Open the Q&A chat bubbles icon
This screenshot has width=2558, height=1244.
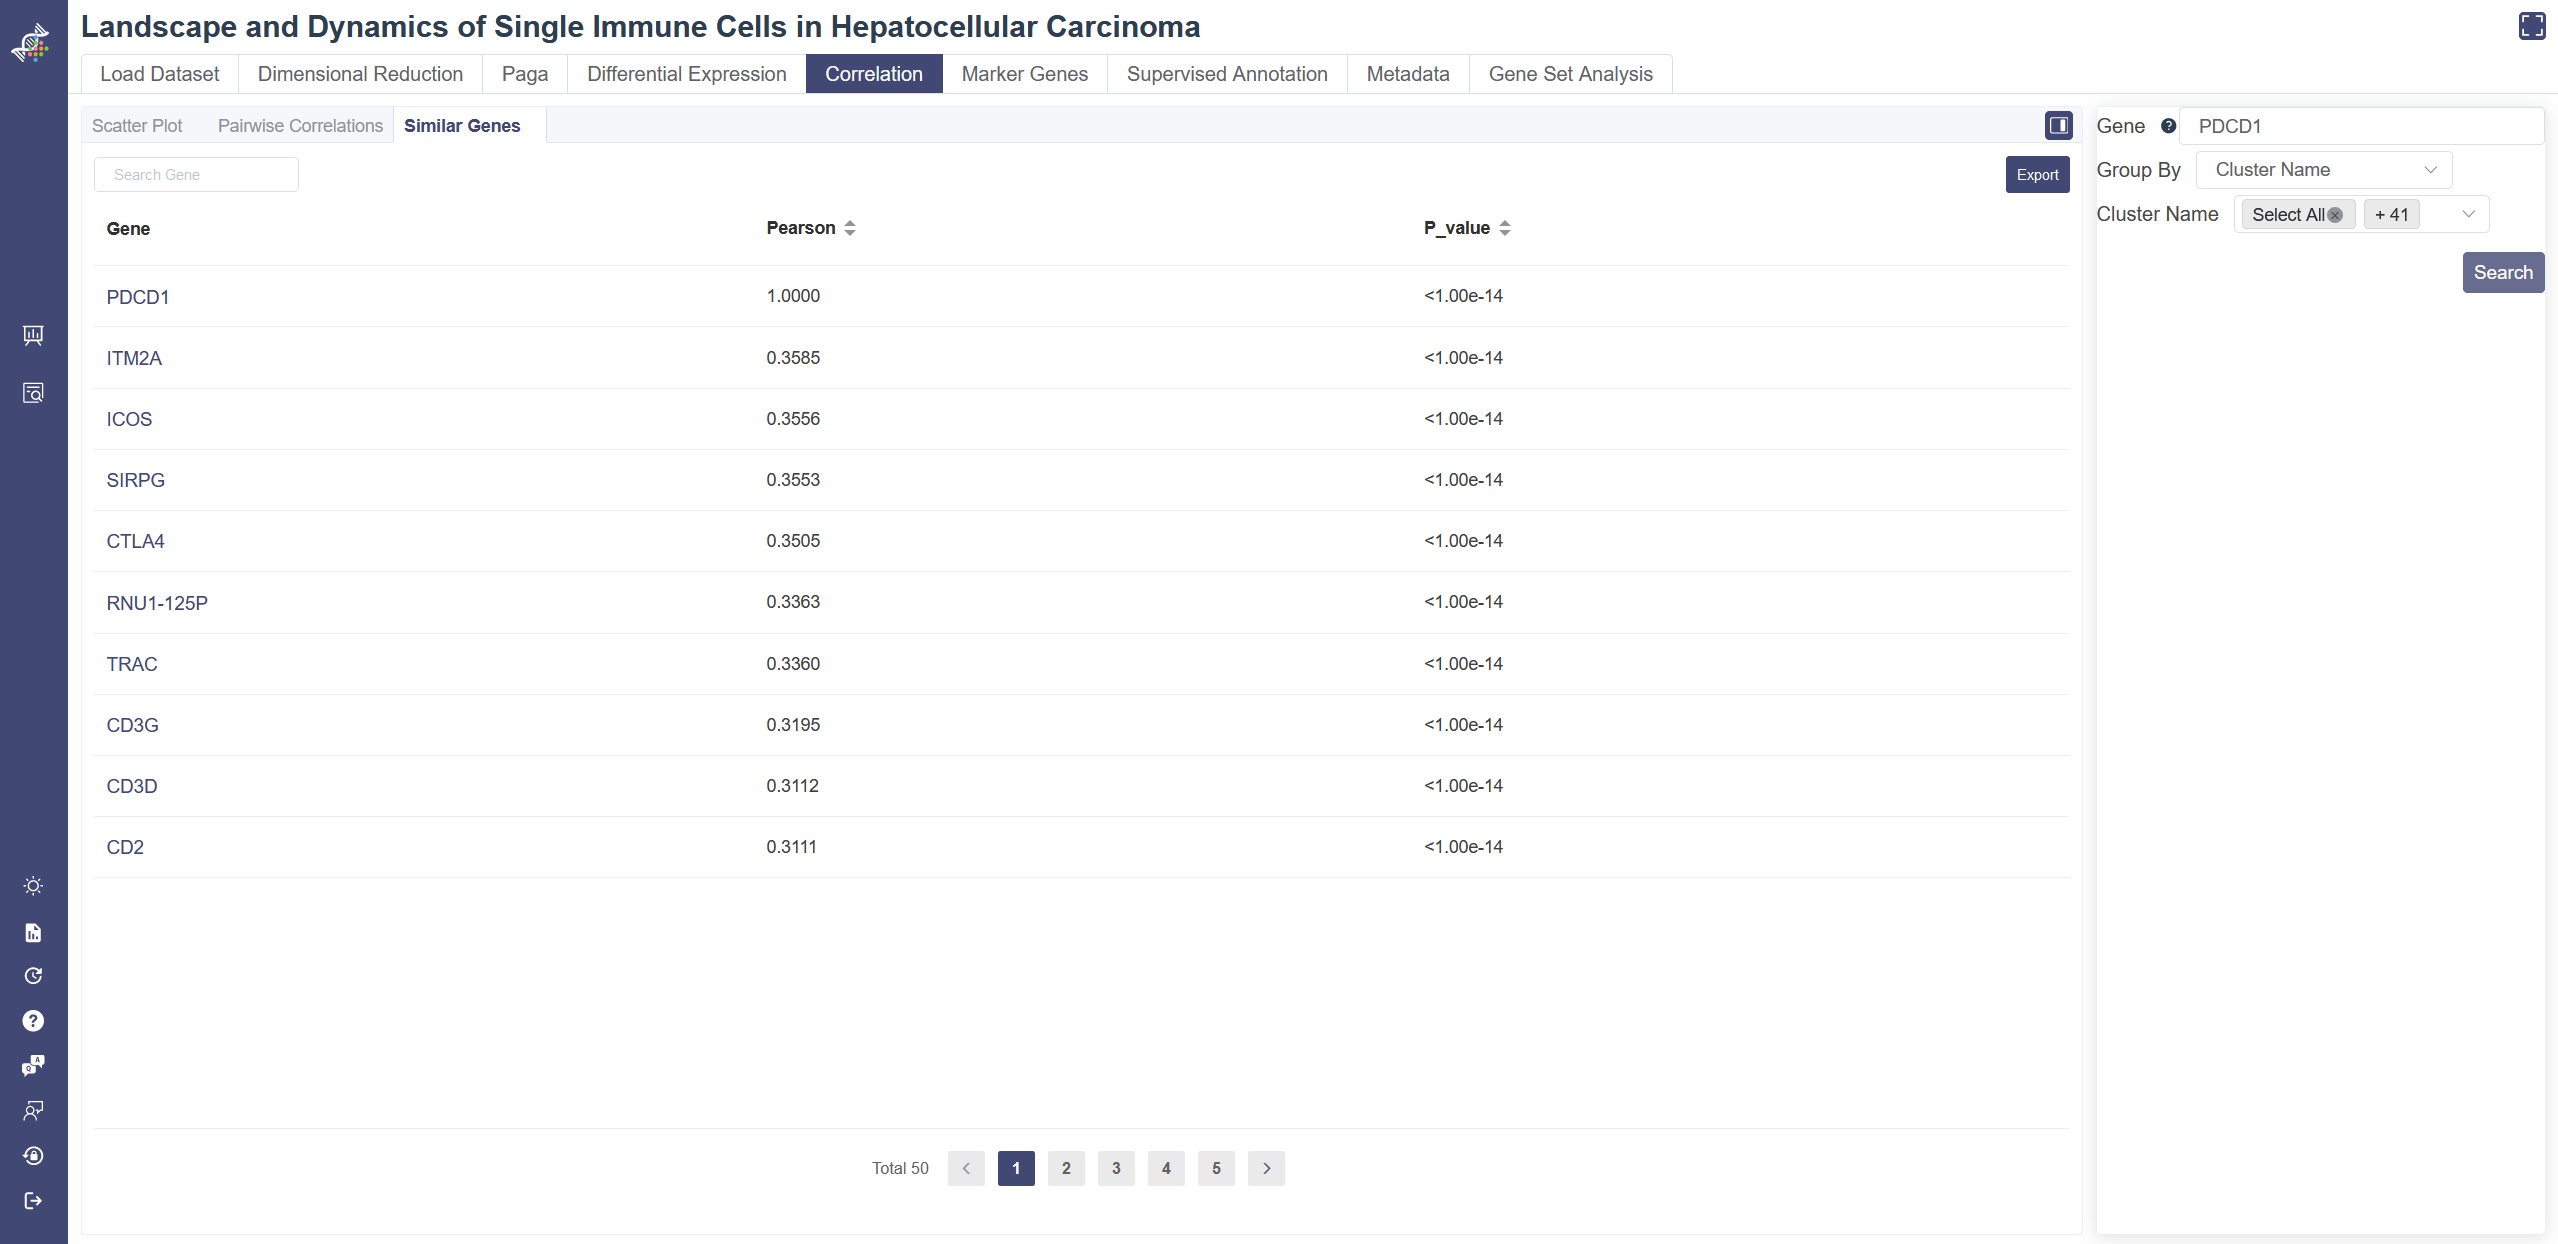pyautogui.click(x=33, y=1066)
